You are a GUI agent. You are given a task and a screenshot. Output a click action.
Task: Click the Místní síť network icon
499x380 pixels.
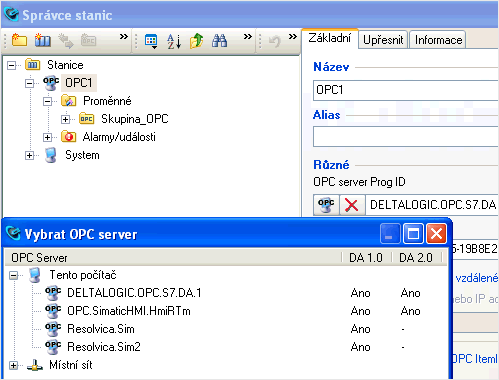[35, 365]
